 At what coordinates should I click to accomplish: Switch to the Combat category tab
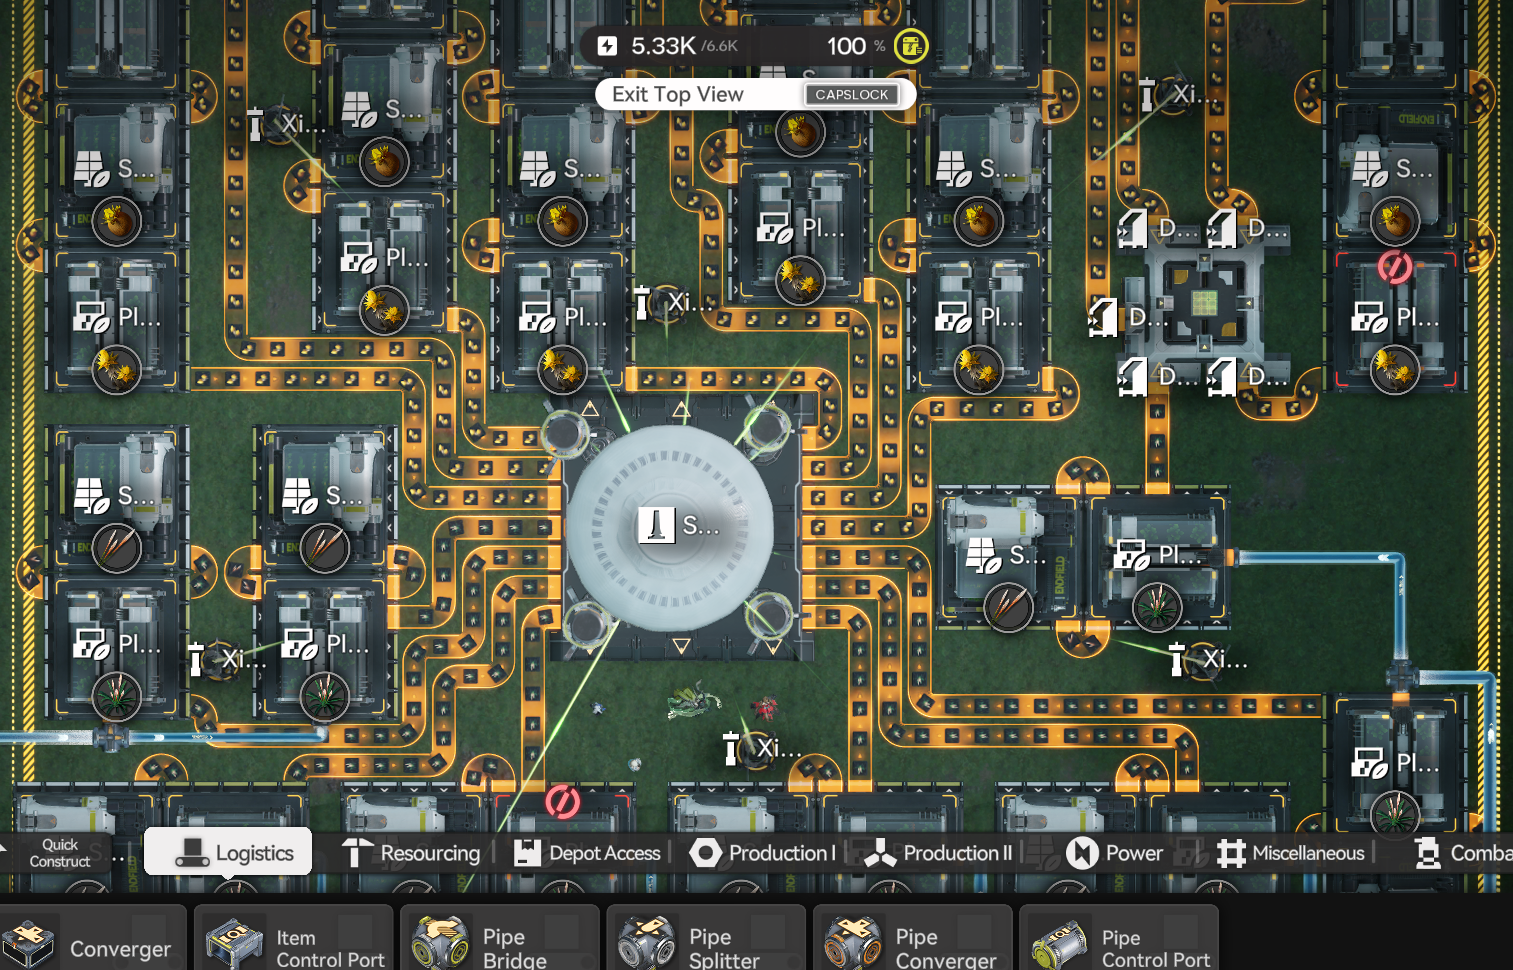click(x=1462, y=853)
